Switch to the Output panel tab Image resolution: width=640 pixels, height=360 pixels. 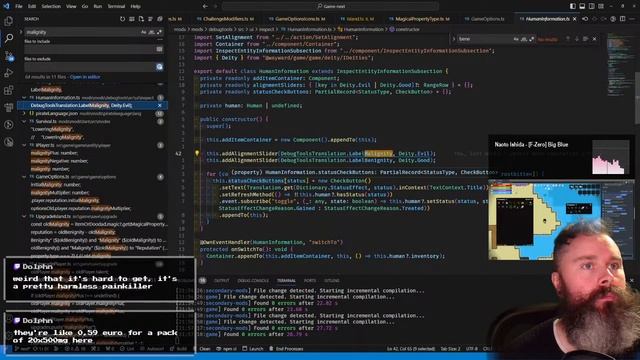pyautogui.click(x=222, y=280)
